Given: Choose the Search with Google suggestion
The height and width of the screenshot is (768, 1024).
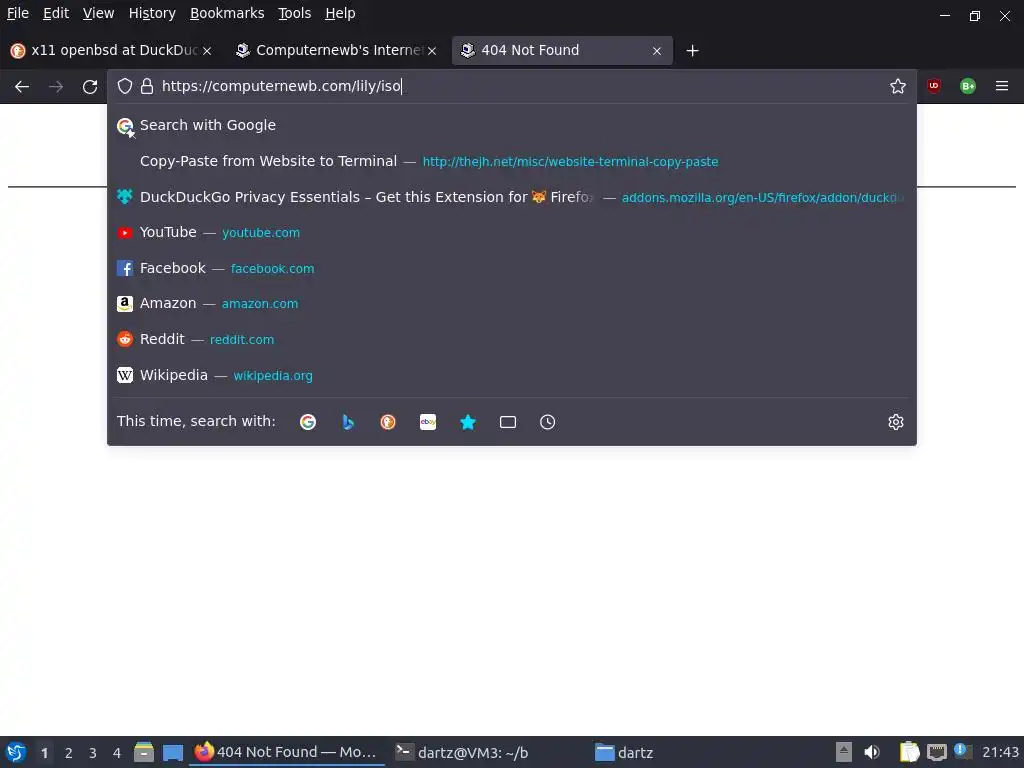Looking at the screenshot, I should coord(511,125).
